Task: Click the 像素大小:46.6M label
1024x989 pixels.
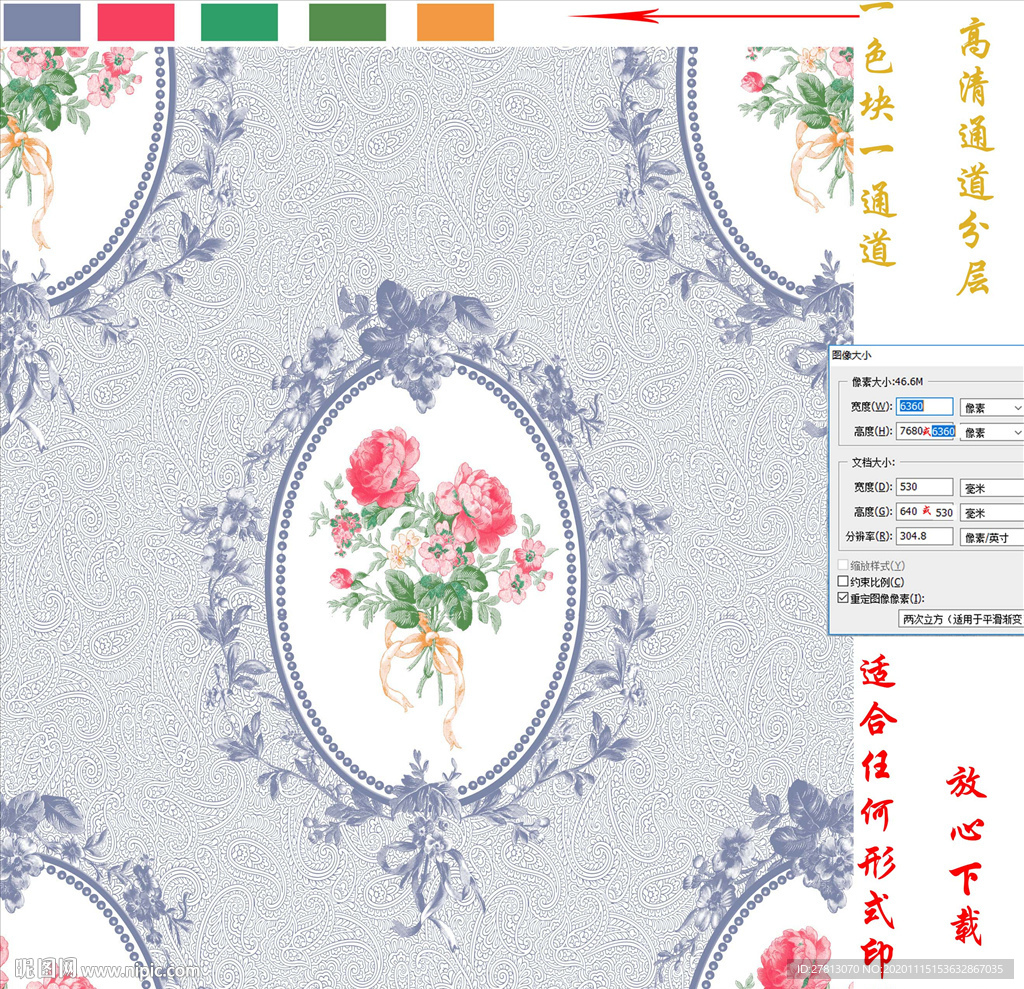Action: point(887,381)
